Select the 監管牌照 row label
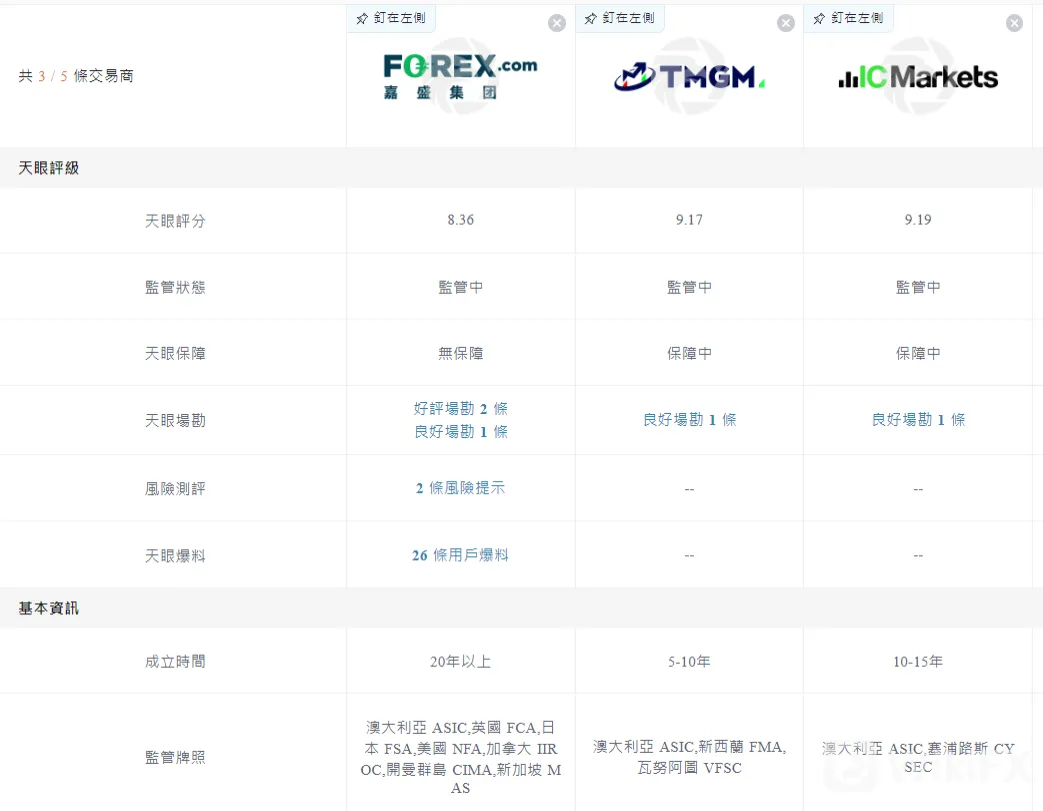This screenshot has height=811, width=1043. click(175, 758)
